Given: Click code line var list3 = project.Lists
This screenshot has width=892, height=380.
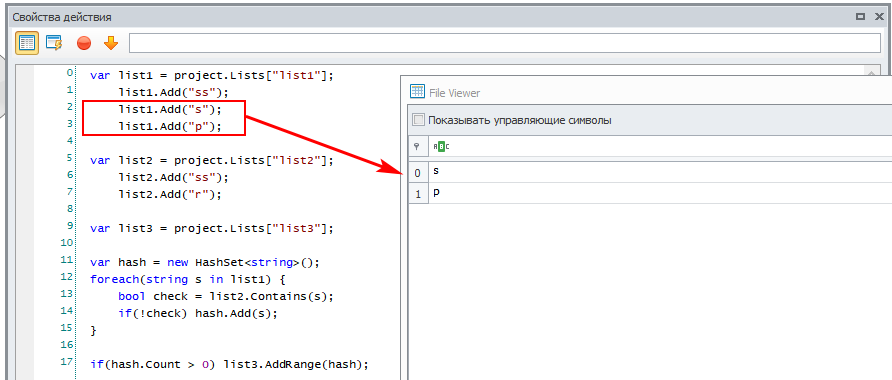Looking at the screenshot, I should 212,229.
